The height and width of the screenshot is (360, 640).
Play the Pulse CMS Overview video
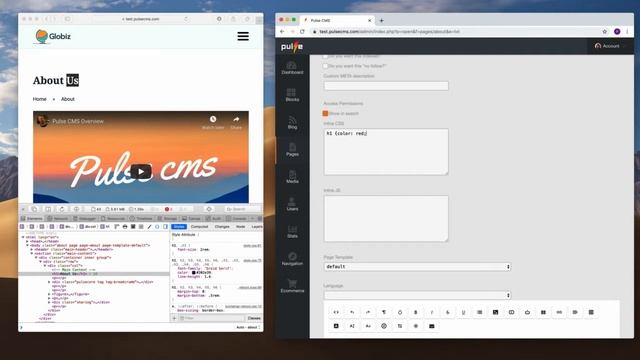pyautogui.click(x=141, y=172)
